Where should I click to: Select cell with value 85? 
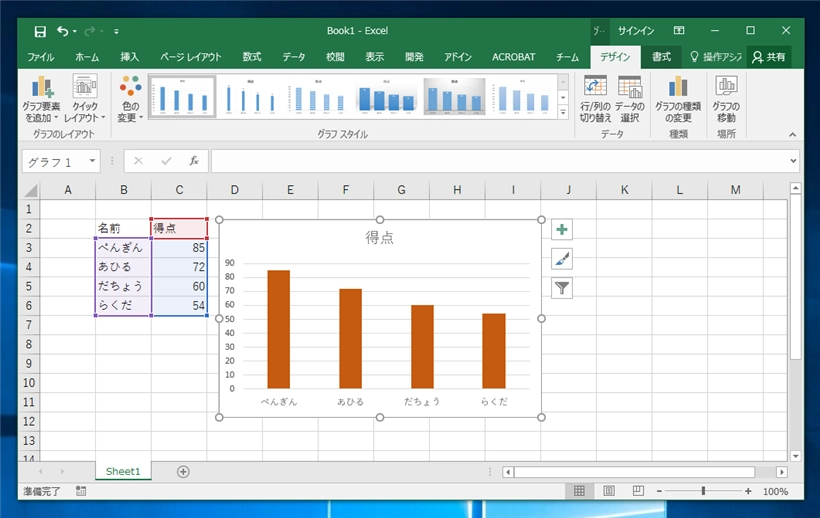coord(179,247)
